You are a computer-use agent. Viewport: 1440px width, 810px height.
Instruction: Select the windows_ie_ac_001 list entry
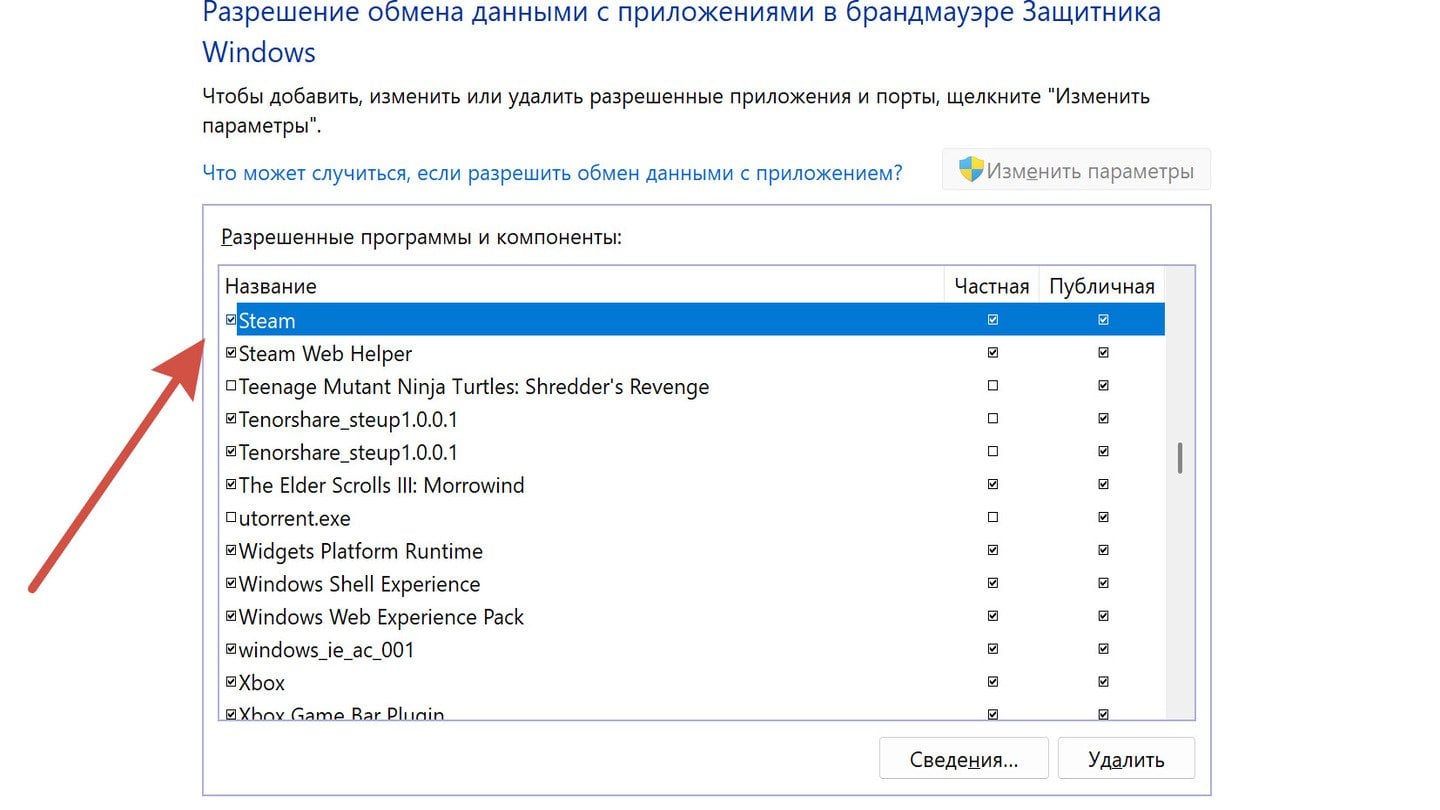(x=326, y=650)
